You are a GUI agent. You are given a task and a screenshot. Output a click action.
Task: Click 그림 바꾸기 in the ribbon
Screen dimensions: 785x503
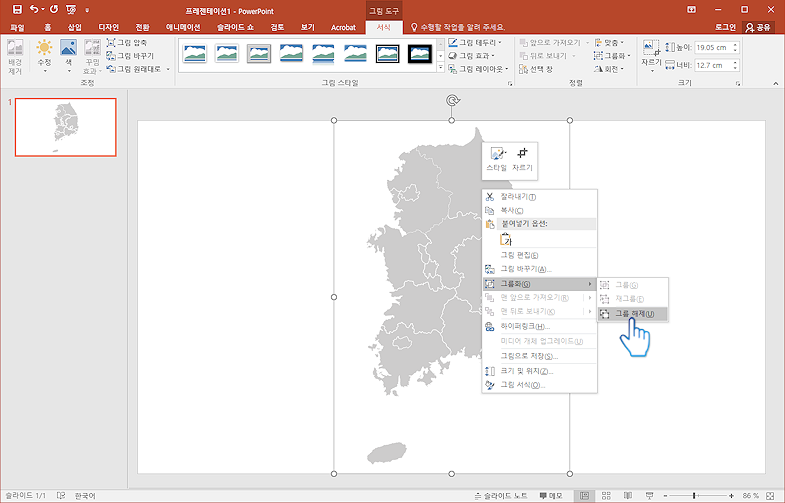coord(130,56)
